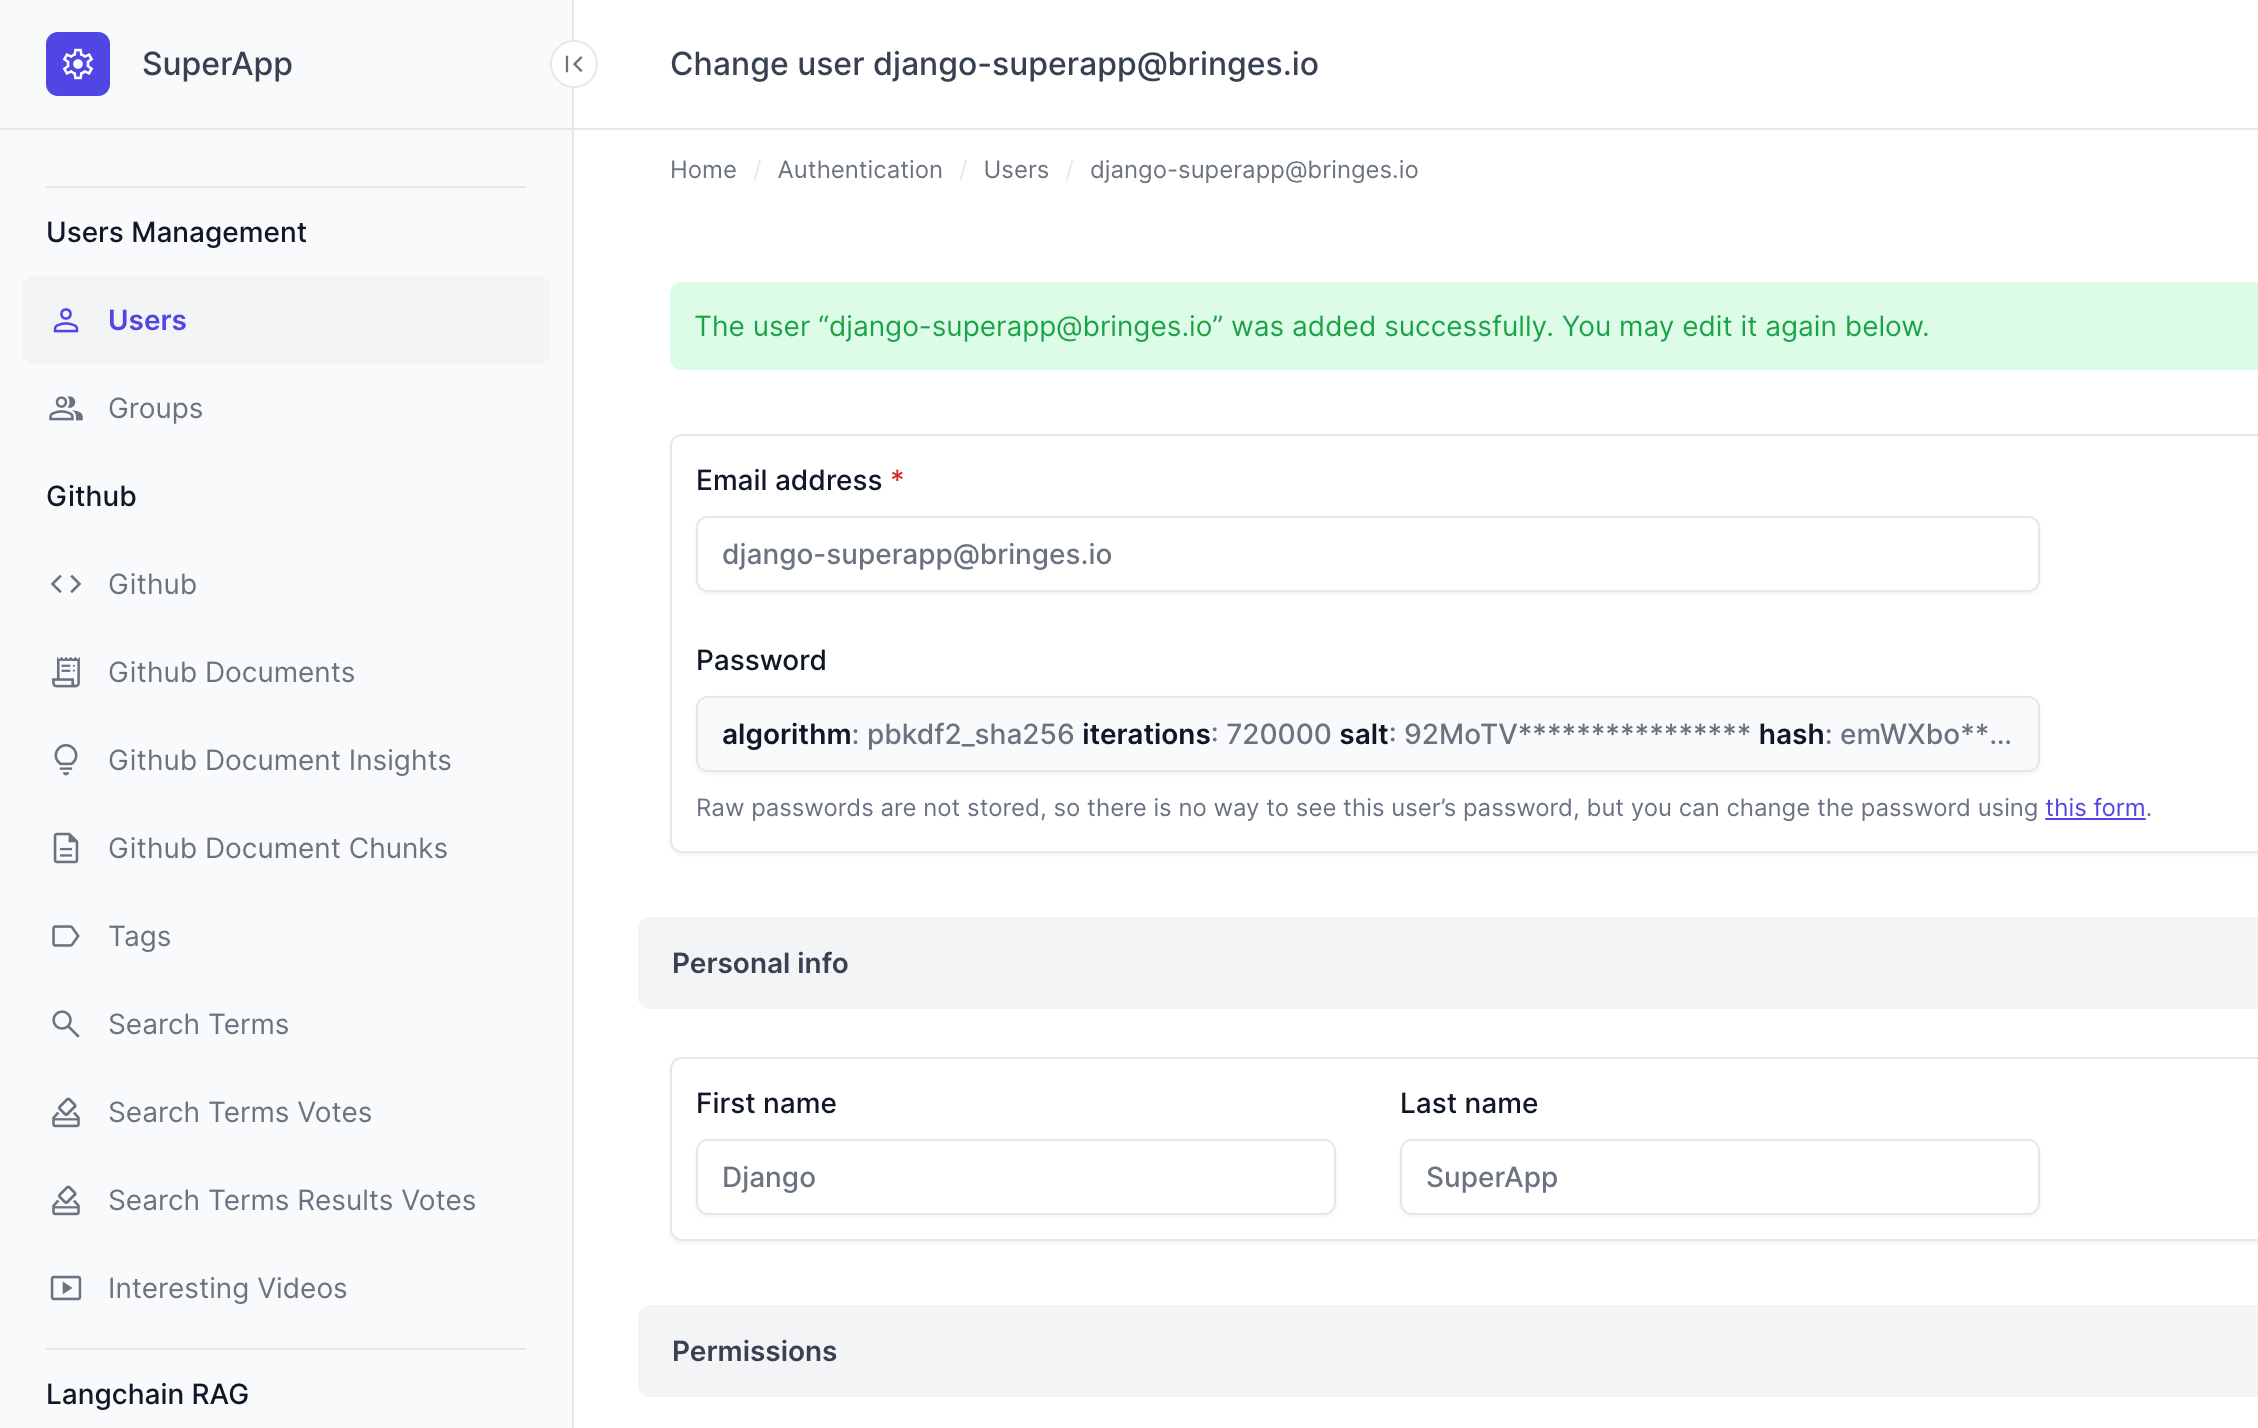Click the Groups people icon

point(66,408)
